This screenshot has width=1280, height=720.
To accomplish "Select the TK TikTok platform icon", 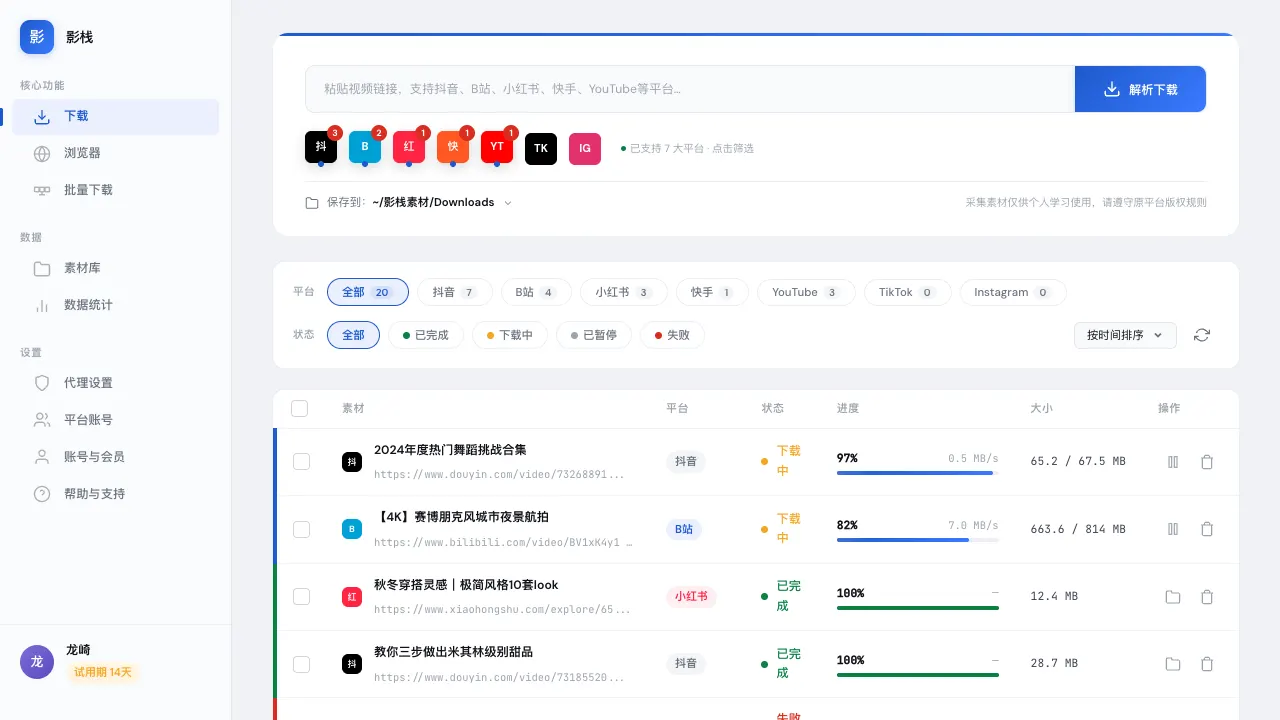I will click(x=541, y=148).
